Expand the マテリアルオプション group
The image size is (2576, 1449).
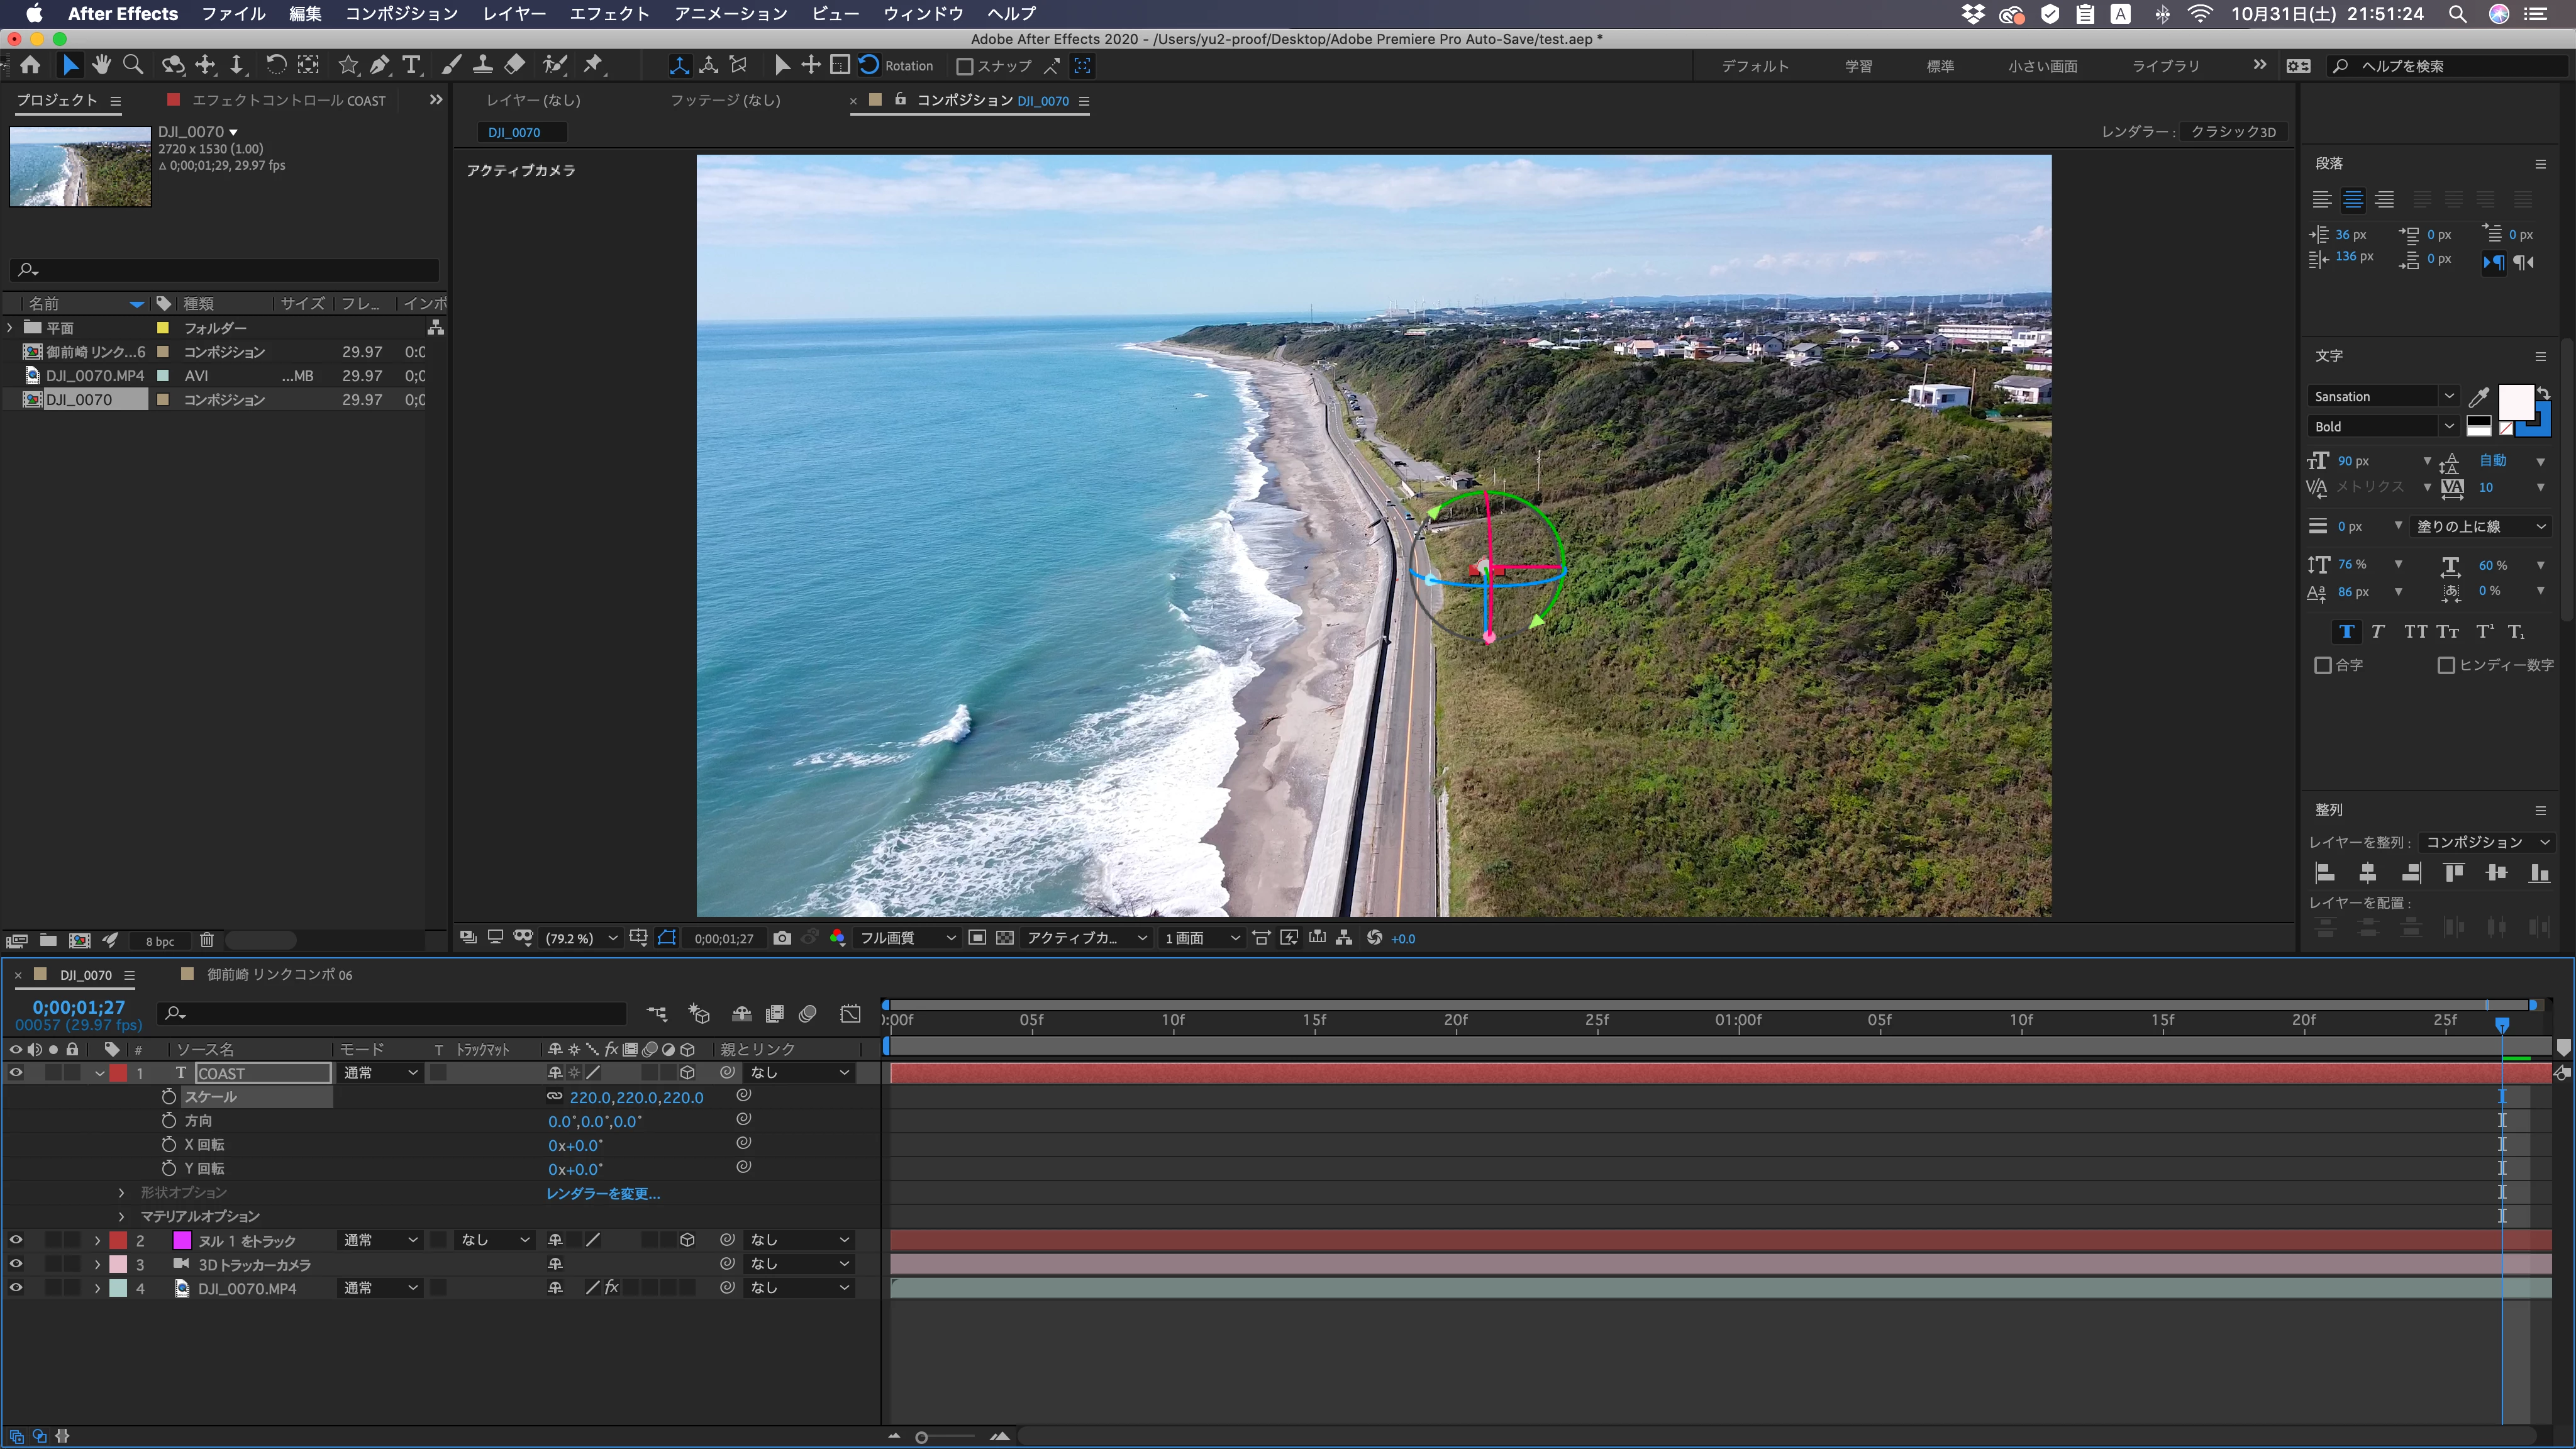pos(122,1216)
